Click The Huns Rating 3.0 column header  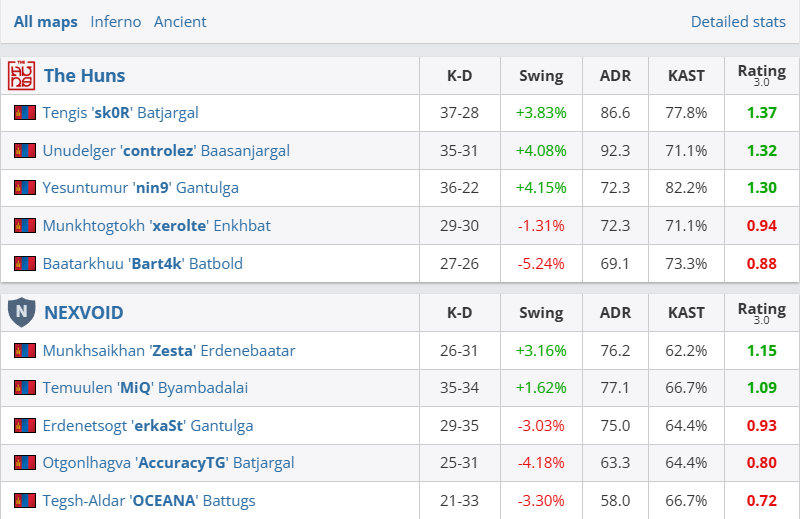coord(761,75)
